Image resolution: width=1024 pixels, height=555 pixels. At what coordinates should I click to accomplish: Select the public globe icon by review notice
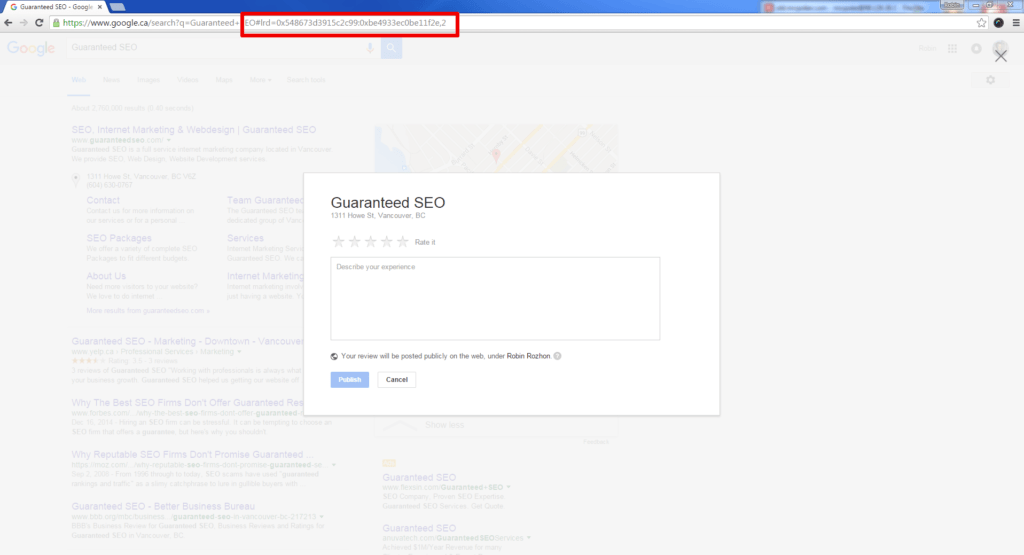click(x=334, y=356)
